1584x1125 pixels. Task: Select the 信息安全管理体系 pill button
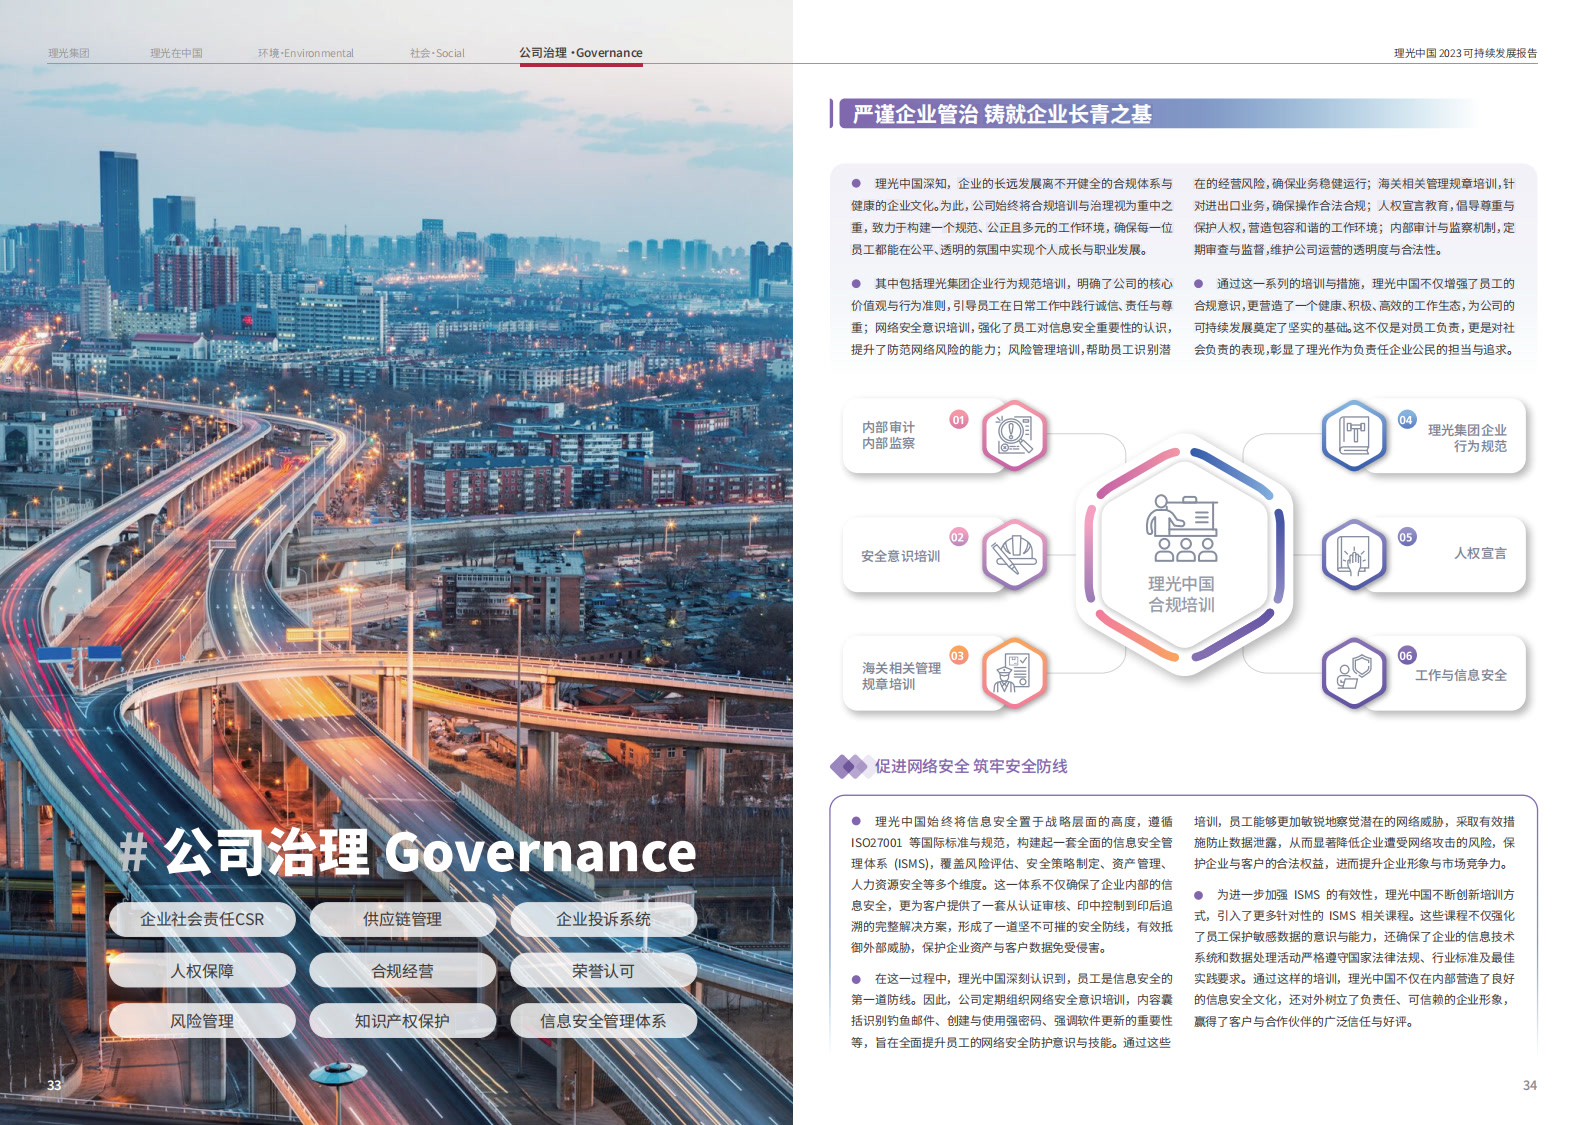pos(603,1021)
